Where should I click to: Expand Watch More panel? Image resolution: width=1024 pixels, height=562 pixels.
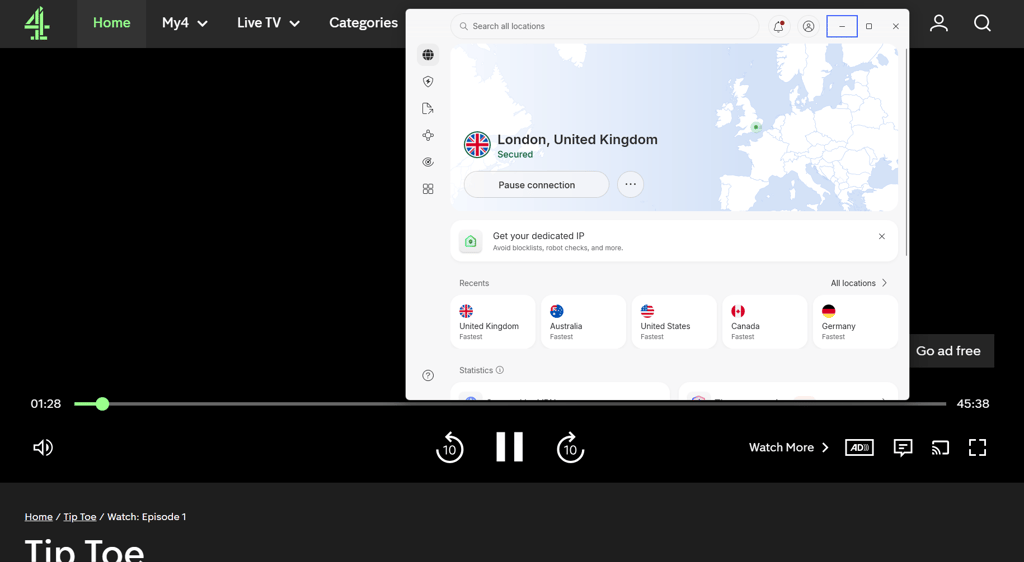click(x=789, y=448)
